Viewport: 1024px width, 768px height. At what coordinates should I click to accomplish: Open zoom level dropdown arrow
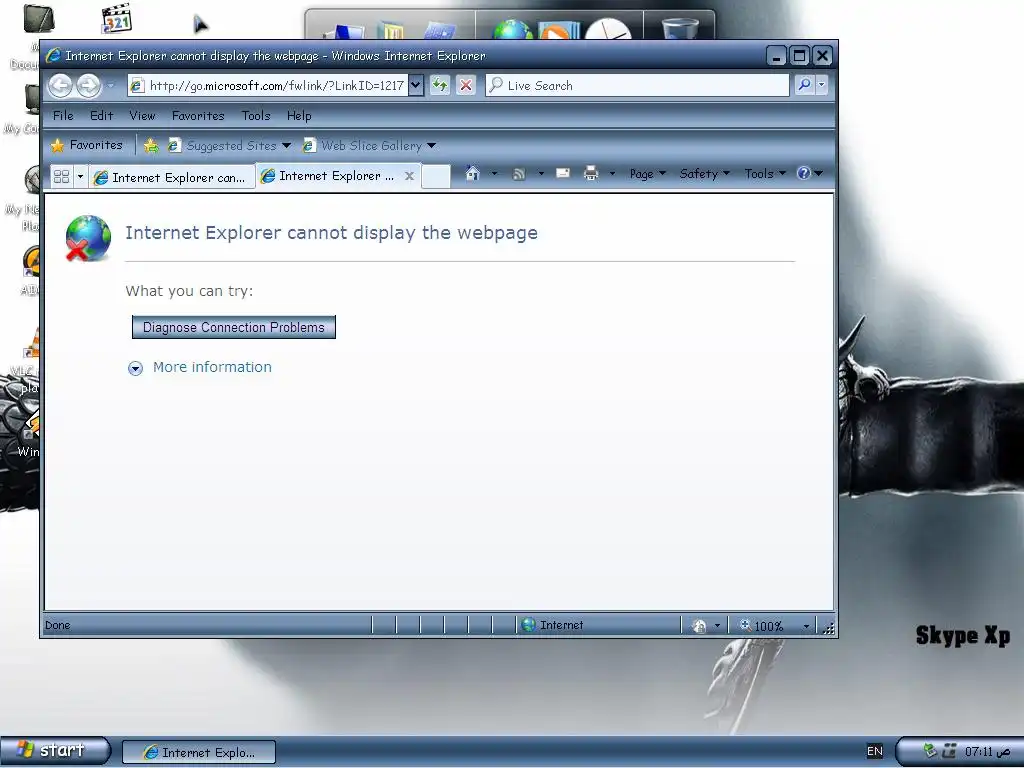point(806,626)
